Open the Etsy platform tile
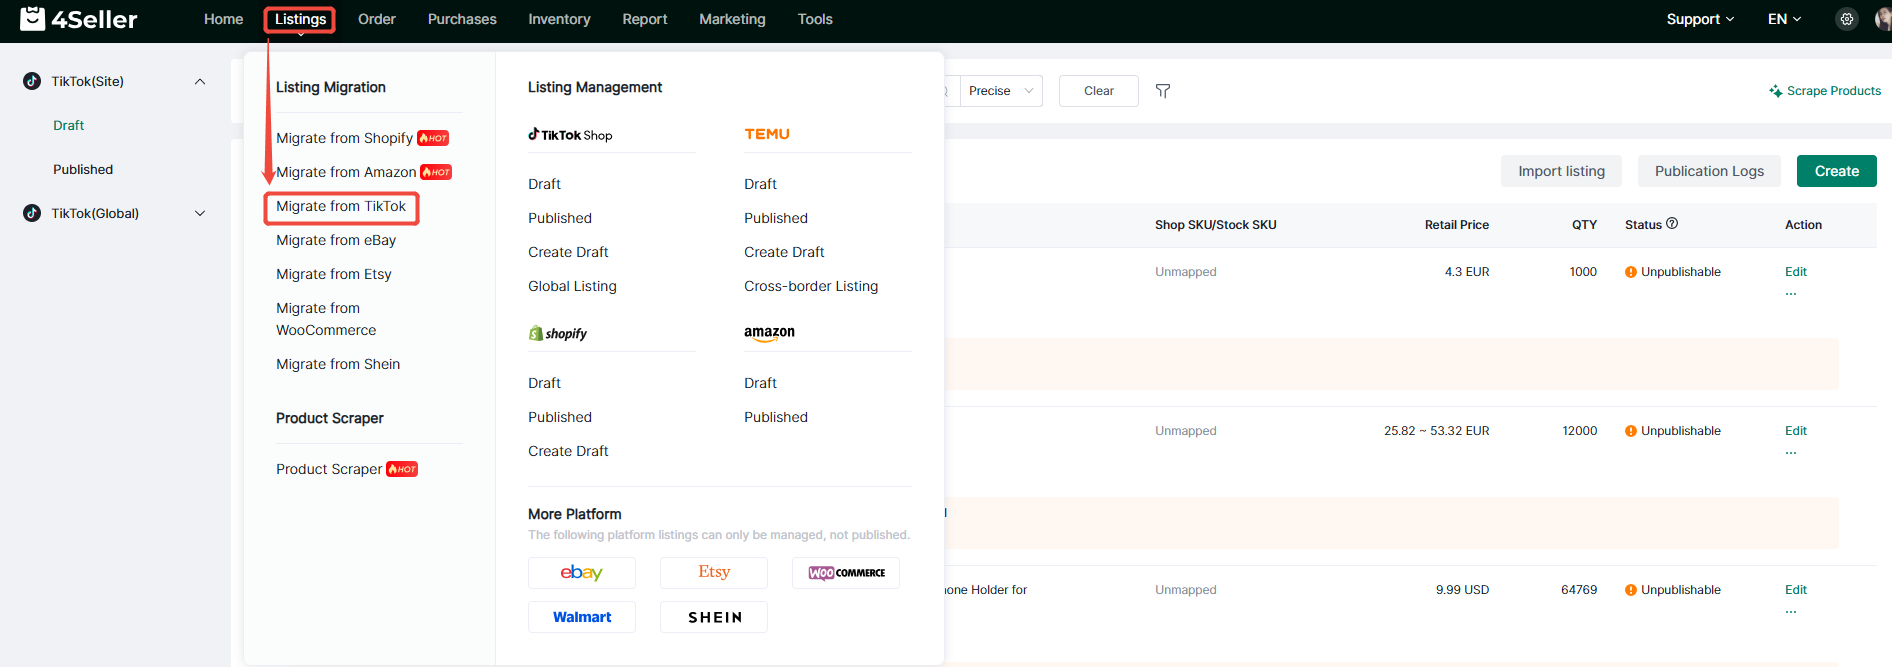 click(714, 573)
